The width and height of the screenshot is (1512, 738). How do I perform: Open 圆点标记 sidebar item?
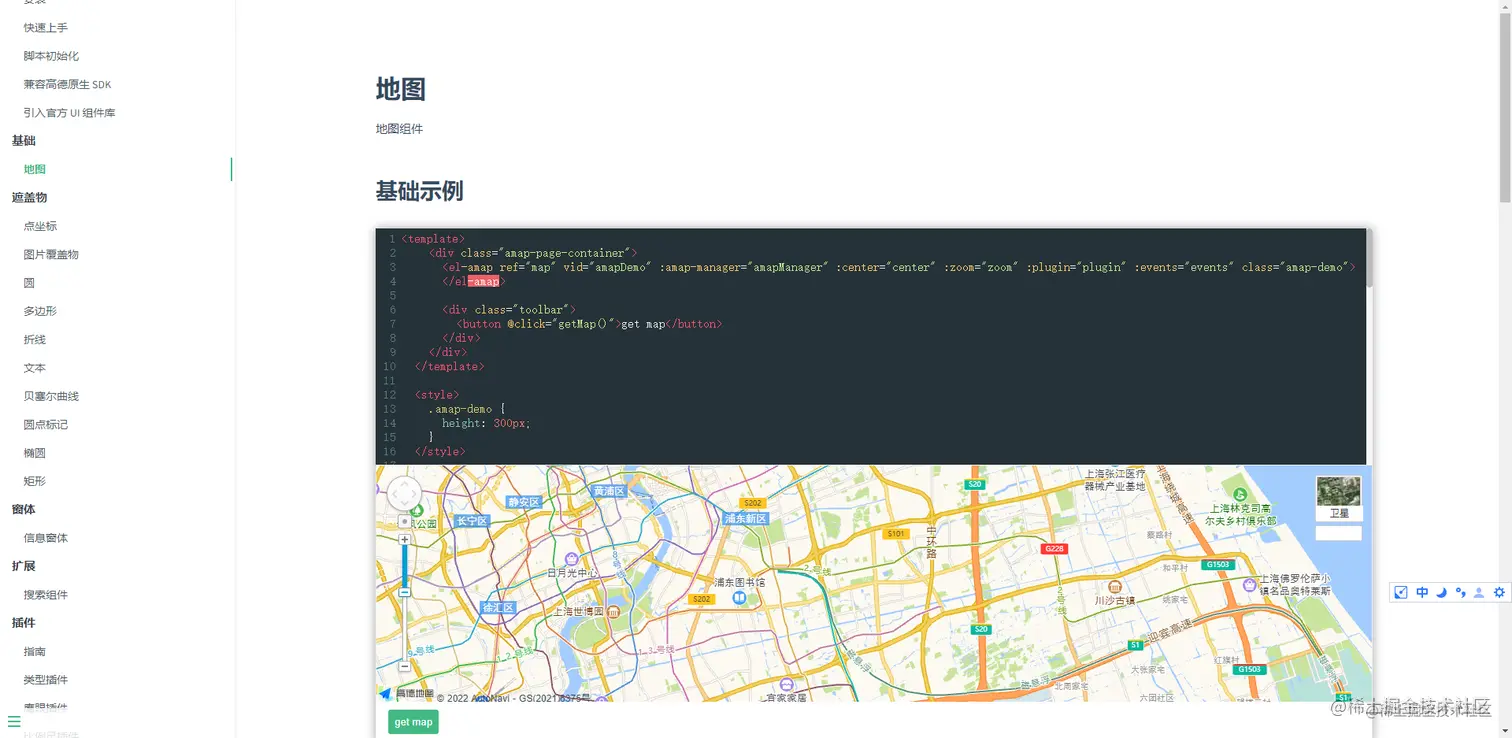pos(46,424)
